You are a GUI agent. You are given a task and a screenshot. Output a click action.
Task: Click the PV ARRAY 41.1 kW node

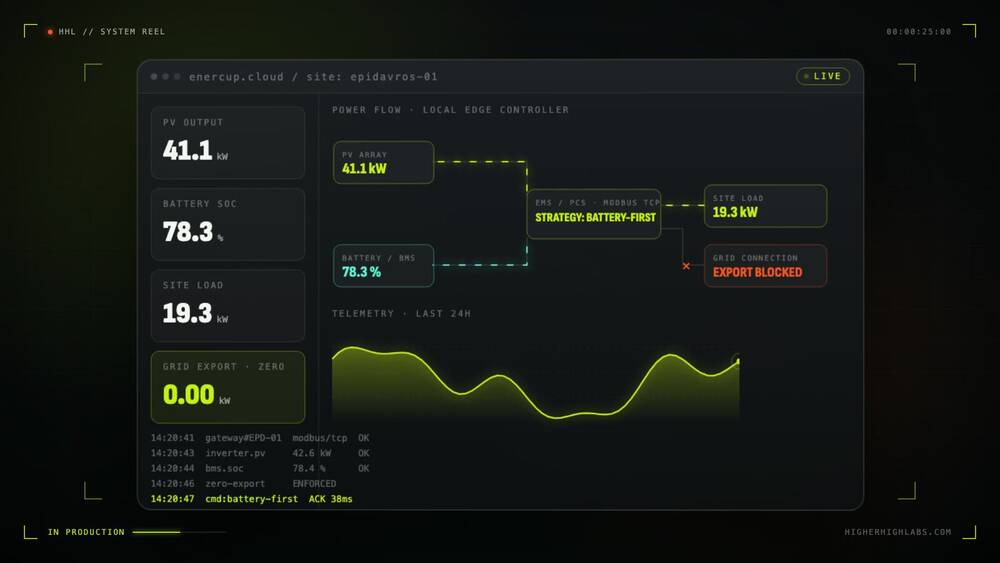[383, 163]
